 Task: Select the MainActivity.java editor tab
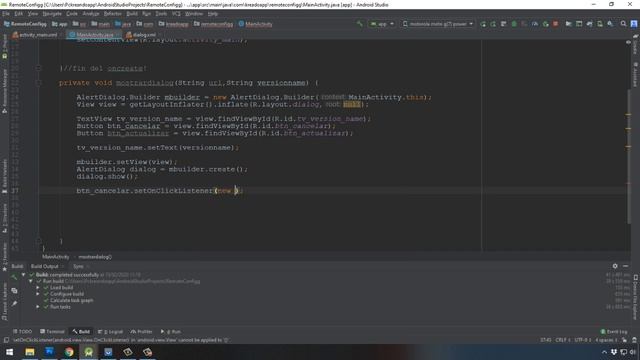(94, 35)
